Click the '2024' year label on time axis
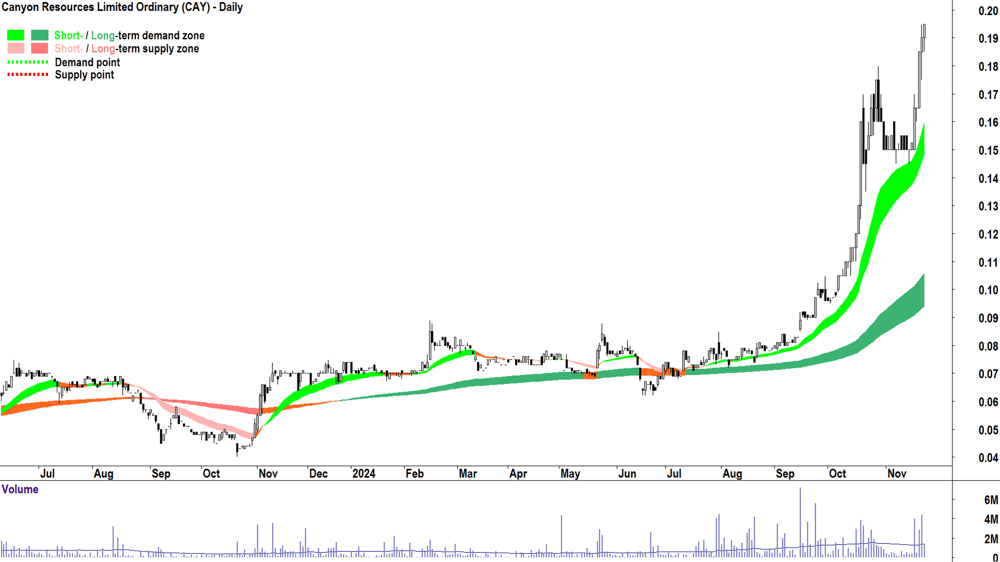Viewport: 1000px width, 562px height. point(364,474)
